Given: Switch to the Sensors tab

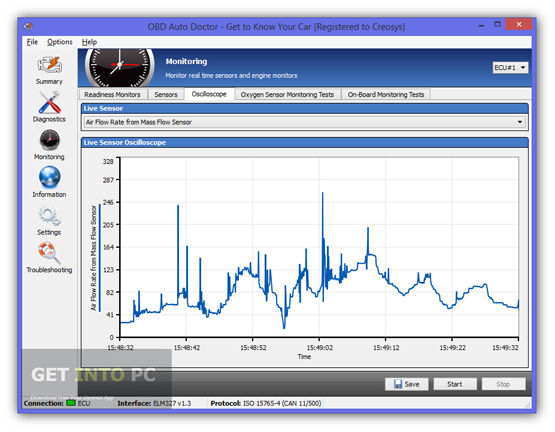Looking at the screenshot, I should click(166, 95).
